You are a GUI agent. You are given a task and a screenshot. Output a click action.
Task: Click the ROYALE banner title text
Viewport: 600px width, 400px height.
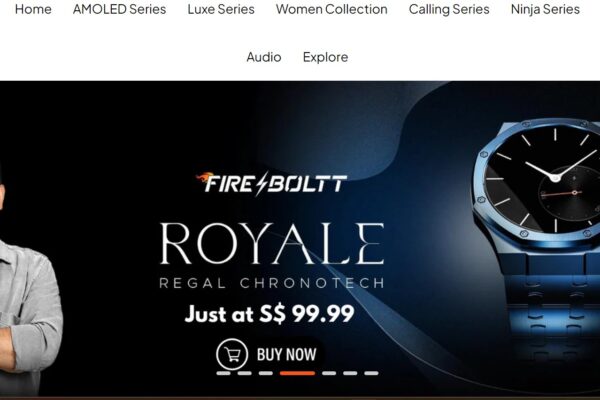pos(272,243)
